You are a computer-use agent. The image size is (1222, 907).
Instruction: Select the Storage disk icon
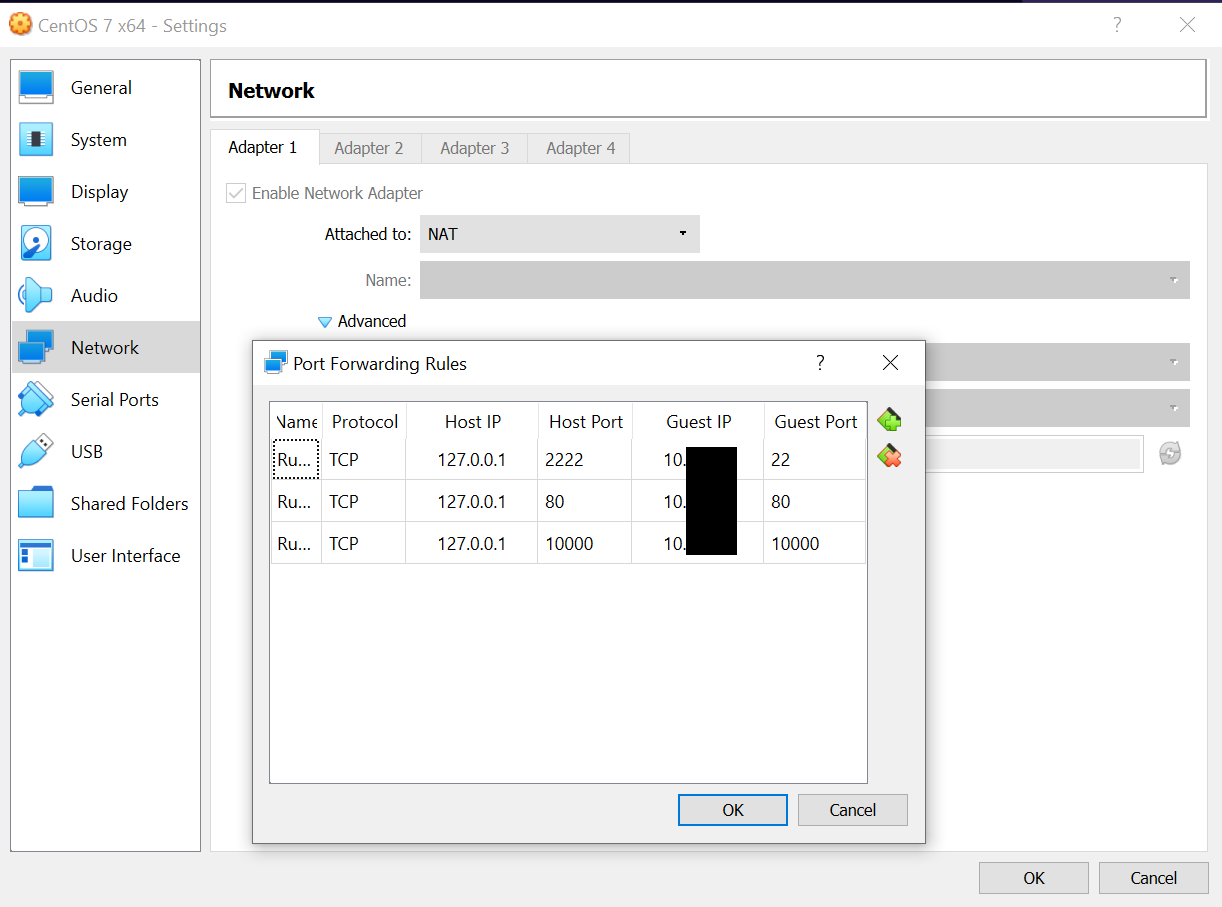[36, 244]
